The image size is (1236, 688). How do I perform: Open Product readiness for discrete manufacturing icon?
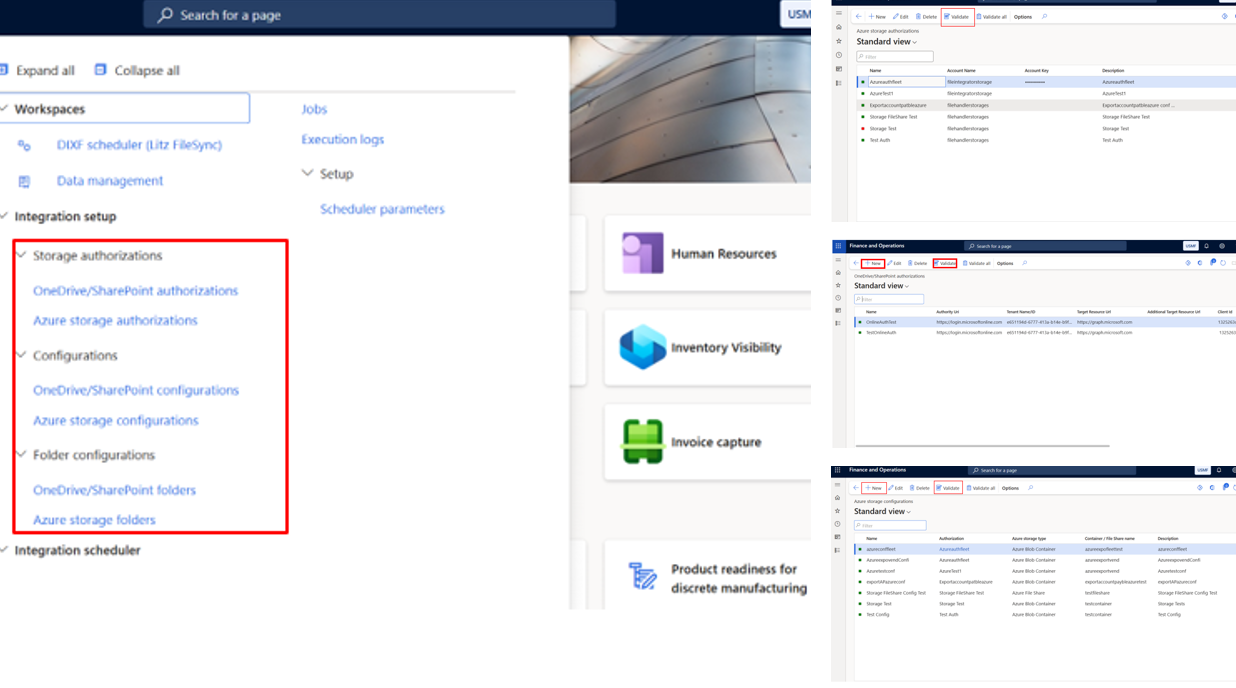(x=642, y=577)
